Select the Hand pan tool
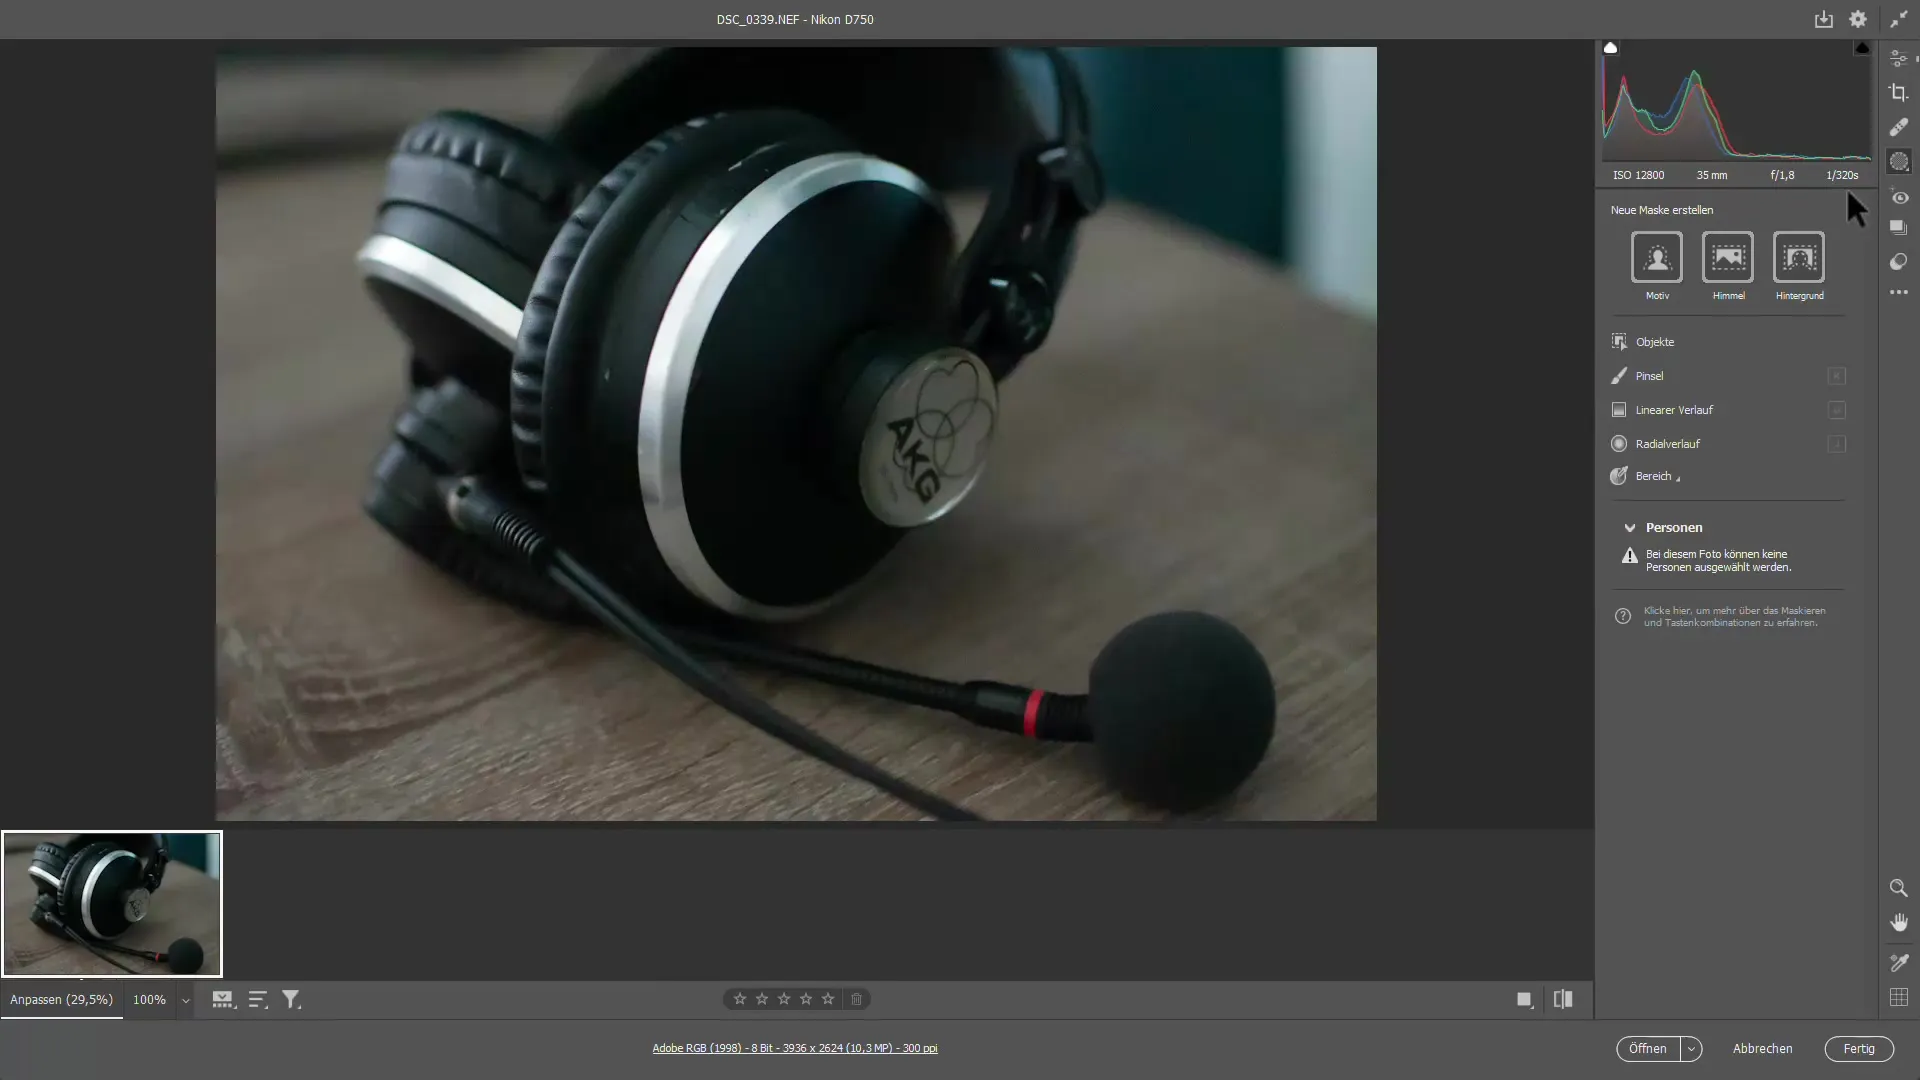This screenshot has width=1920, height=1080. (x=1898, y=922)
